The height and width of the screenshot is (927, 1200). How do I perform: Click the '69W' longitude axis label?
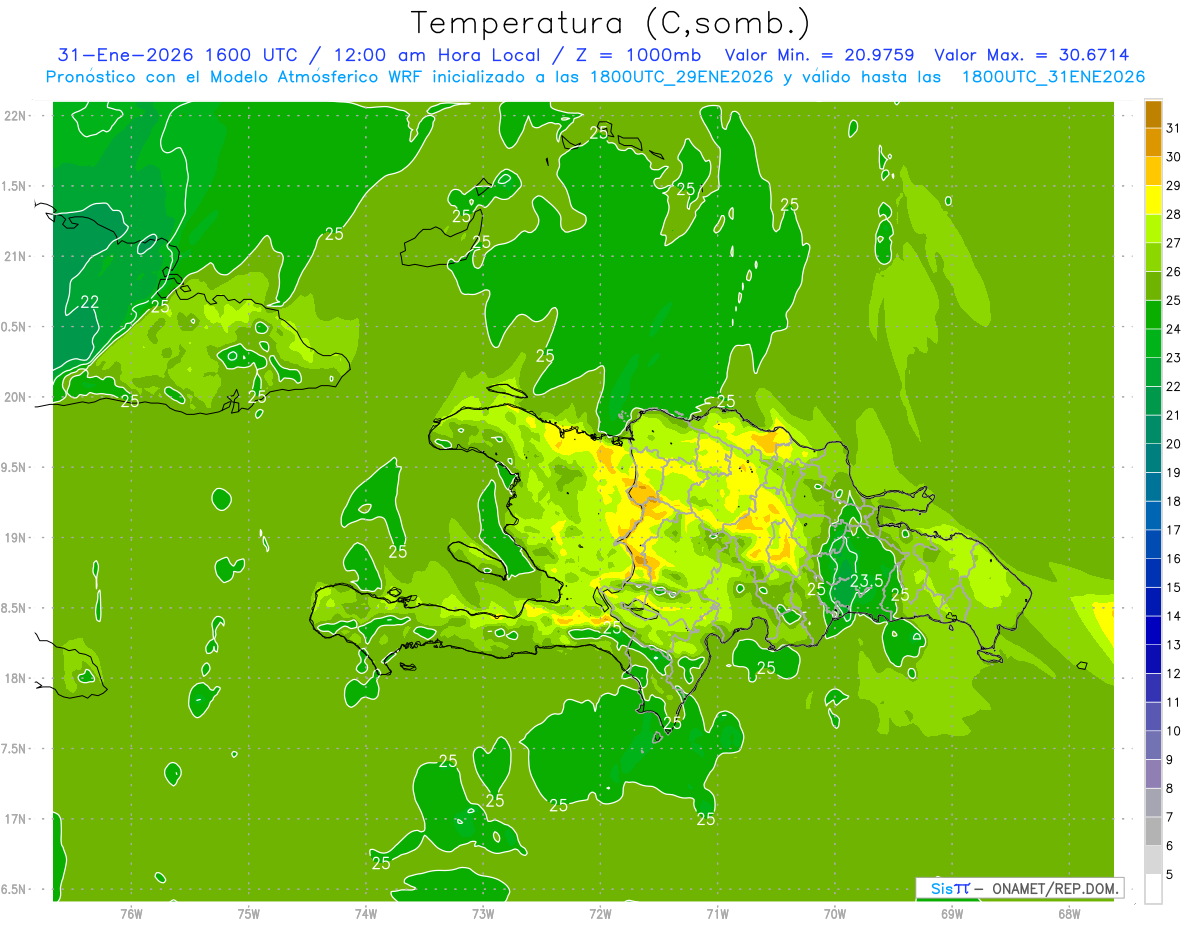tap(951, 914)
